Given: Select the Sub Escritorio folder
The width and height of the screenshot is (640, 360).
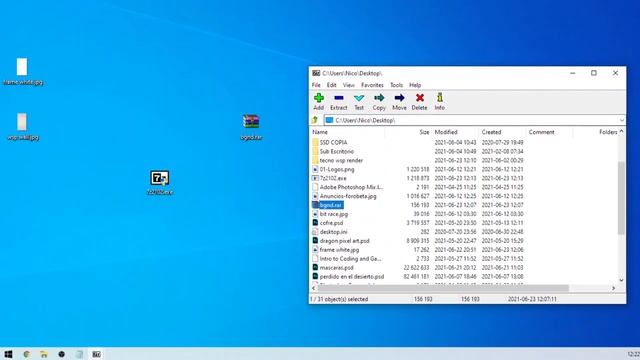Looking at the screenshot, I should [336, 151].
